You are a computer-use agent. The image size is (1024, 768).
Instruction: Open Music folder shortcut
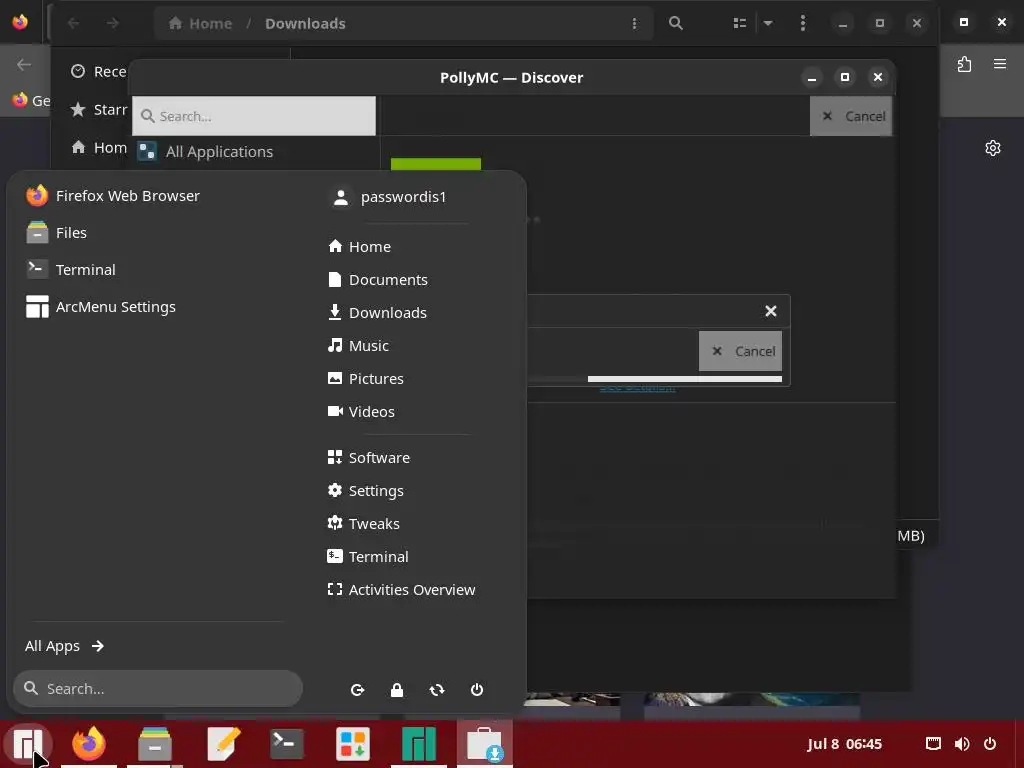tap(358, 345)
